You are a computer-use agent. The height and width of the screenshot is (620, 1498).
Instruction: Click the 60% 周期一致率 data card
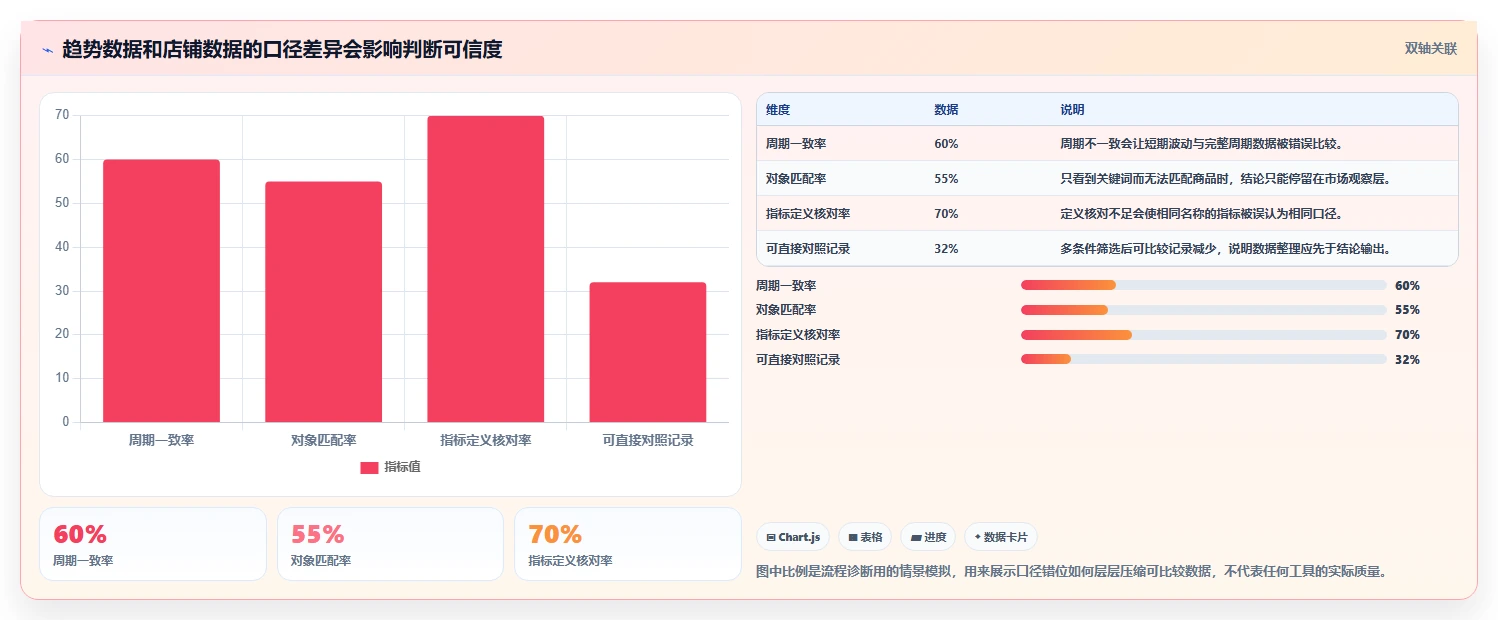click(153, 544)
